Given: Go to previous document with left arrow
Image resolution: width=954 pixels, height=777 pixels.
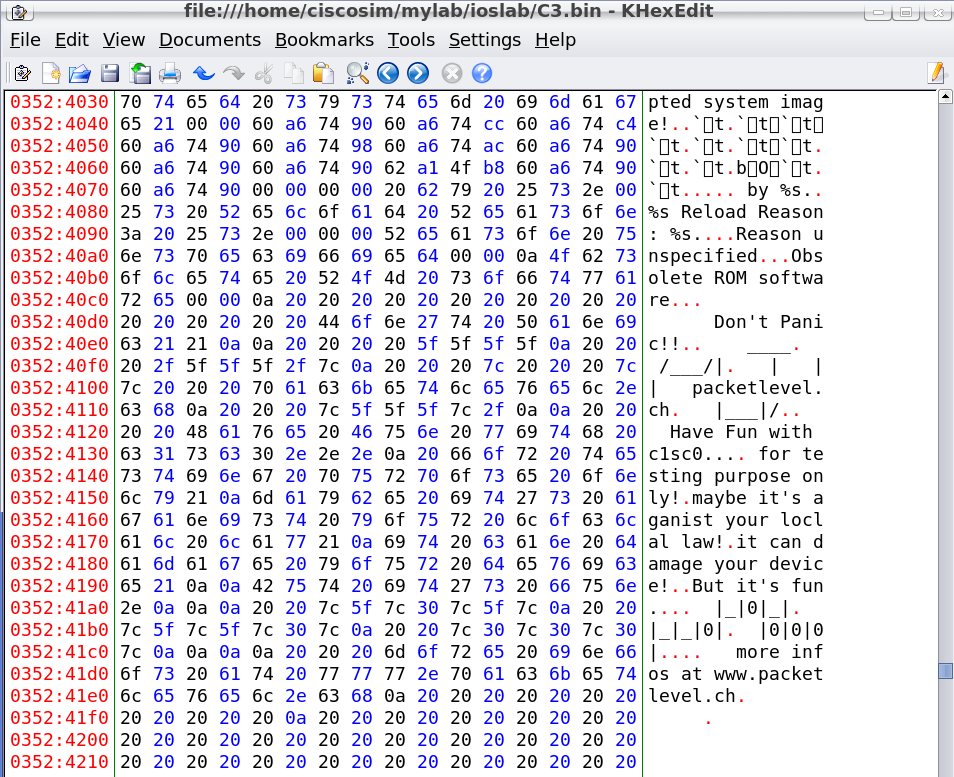Looking at the screenshot, I should [388, 73].
